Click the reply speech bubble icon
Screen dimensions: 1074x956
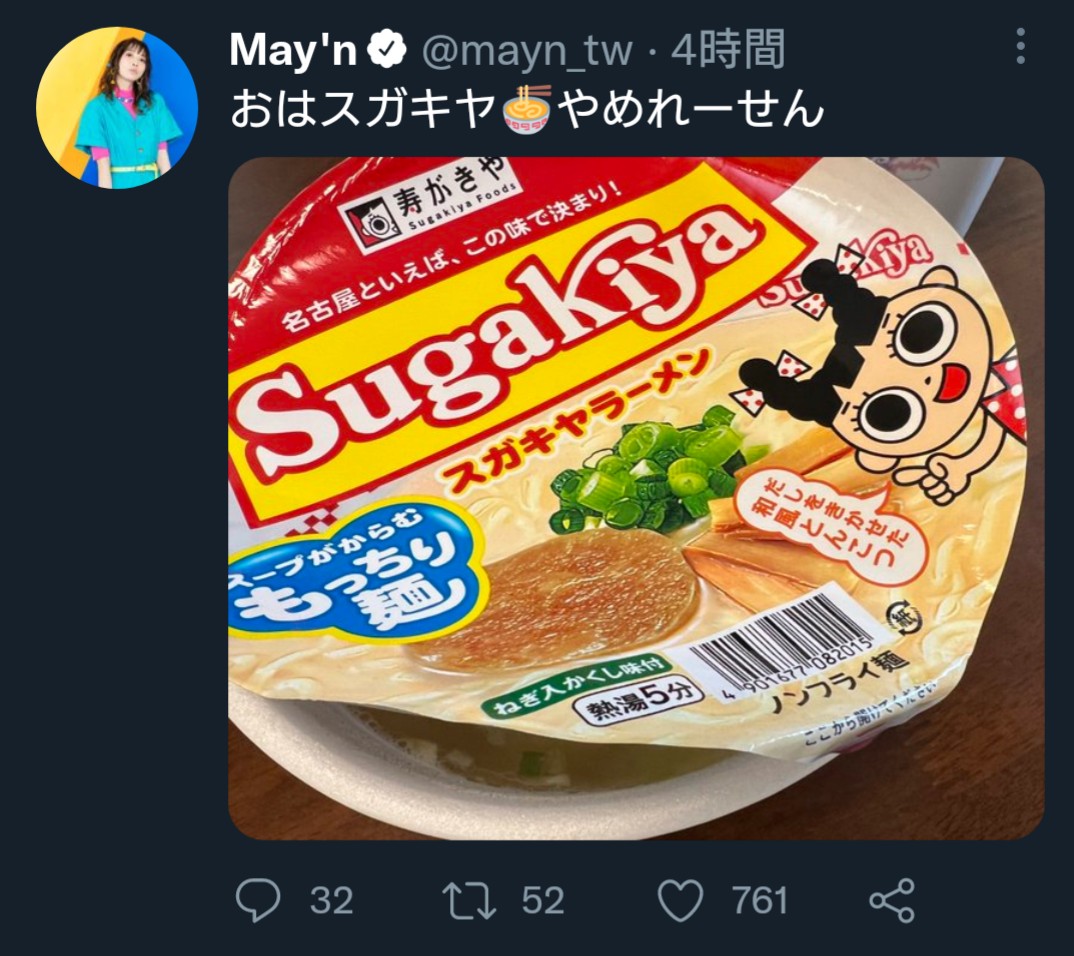[258, 901]
